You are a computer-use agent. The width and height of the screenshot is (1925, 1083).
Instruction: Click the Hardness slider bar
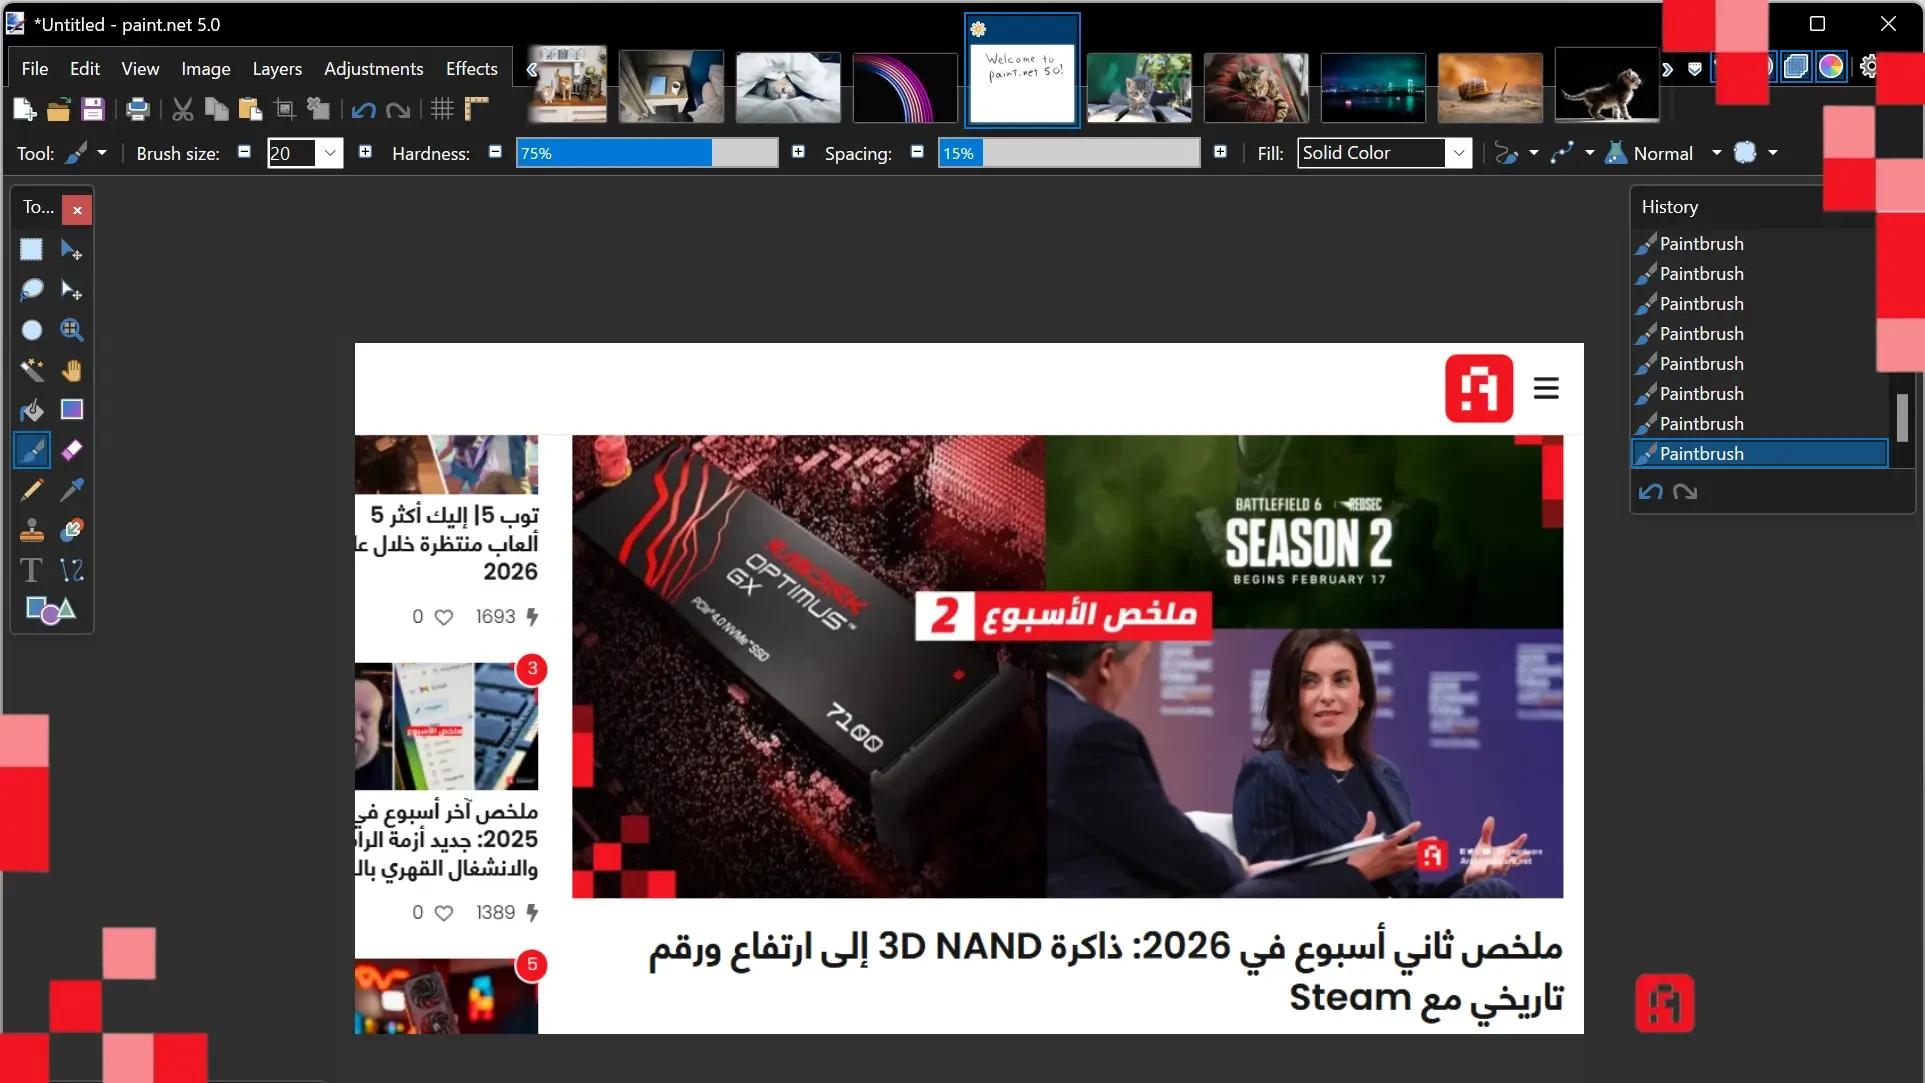646,153
